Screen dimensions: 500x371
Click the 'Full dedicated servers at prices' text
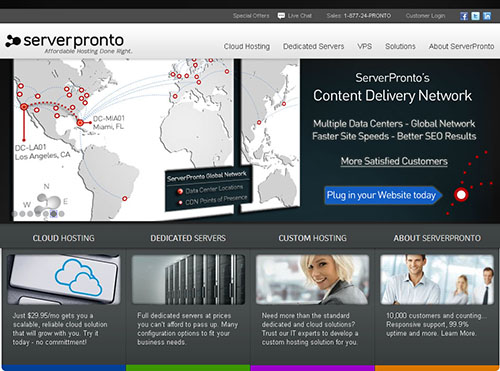click(x=184, y=316)
